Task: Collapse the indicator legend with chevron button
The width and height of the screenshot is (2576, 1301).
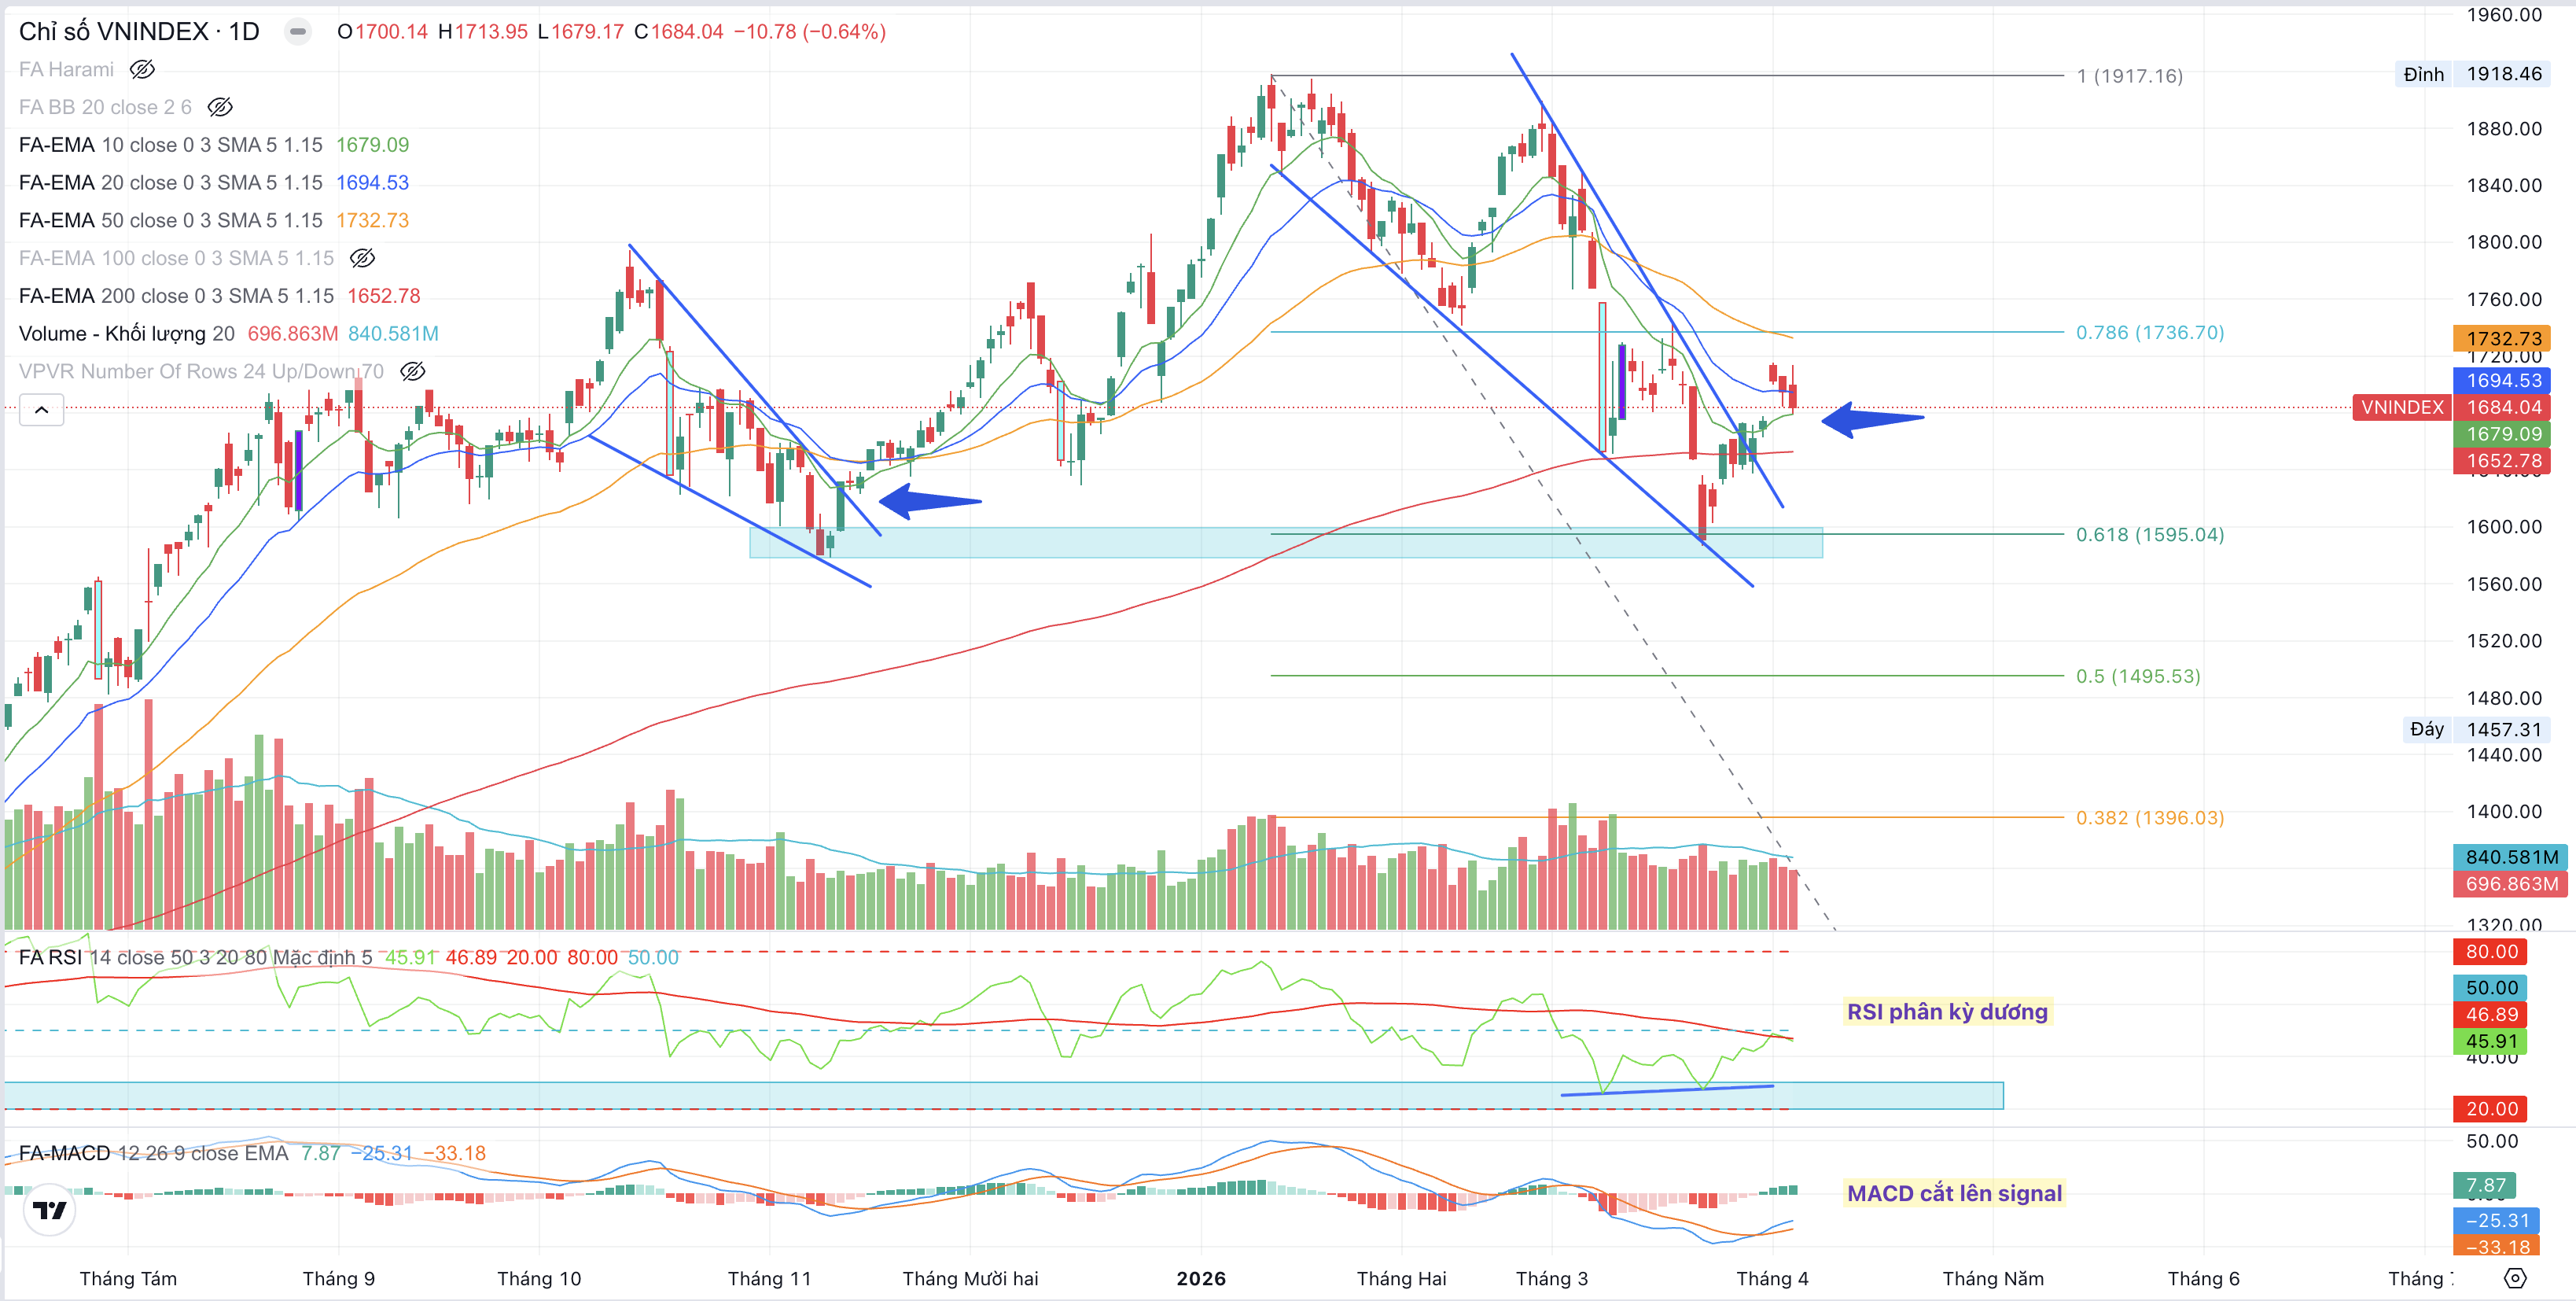Action: click(x=42, y=410)
